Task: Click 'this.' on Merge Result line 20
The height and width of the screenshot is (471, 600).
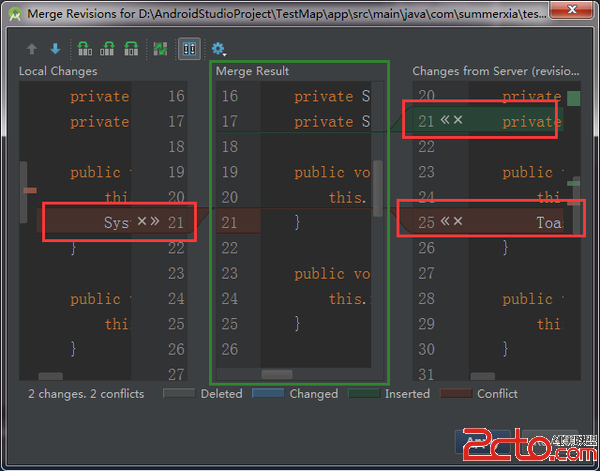Action: pyautogui.click(x=348, y=197)
